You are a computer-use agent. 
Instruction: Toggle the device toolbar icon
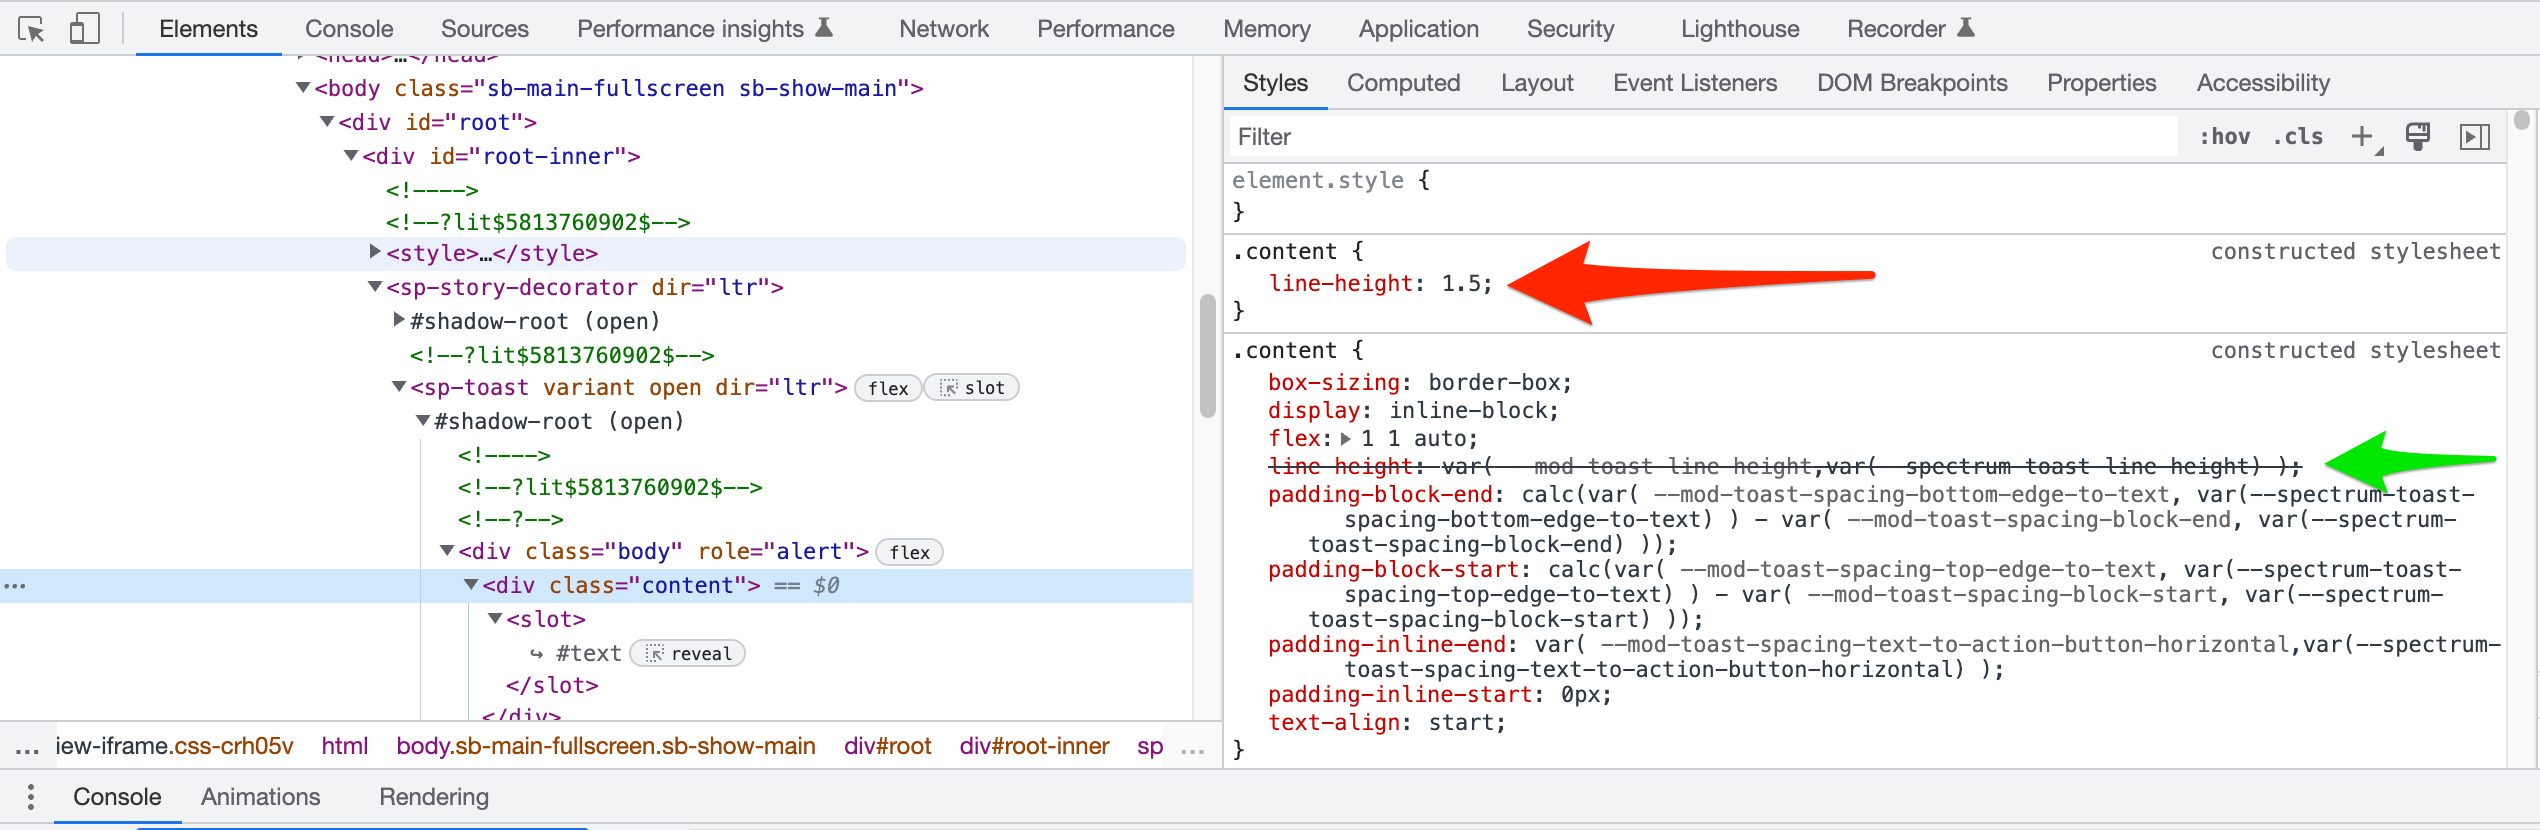click(84, 29)
